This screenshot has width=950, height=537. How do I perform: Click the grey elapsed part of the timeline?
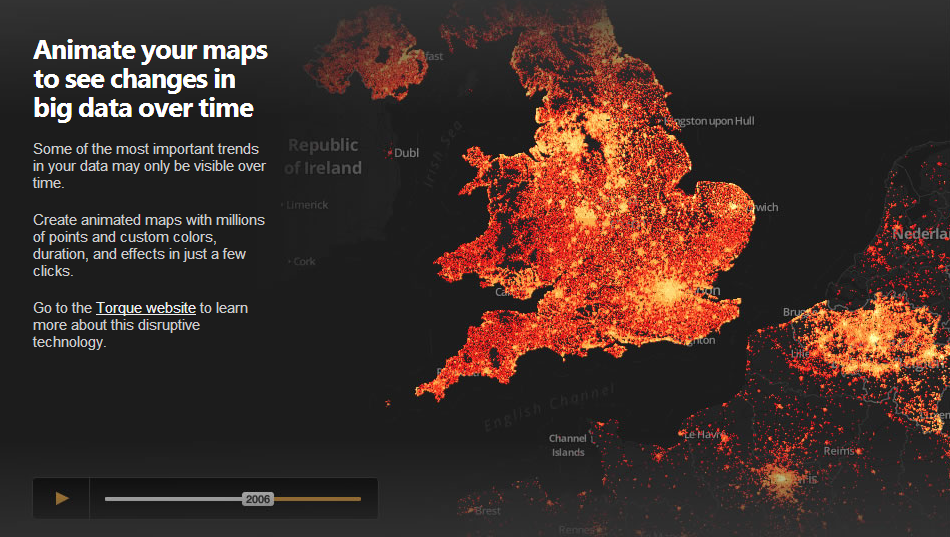pos(173,499)
